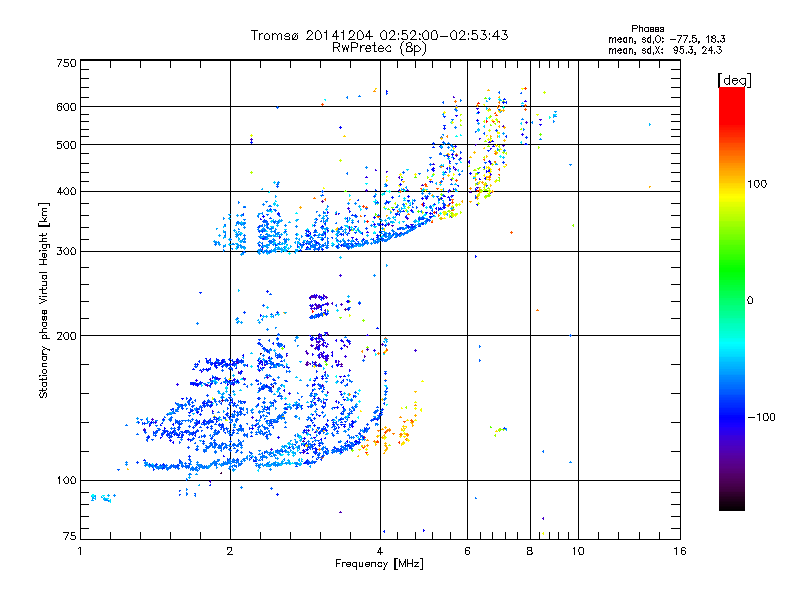800x600 pixels.
Task: Click the '750' y-axis tick label
Action: (x=67, y=63)
